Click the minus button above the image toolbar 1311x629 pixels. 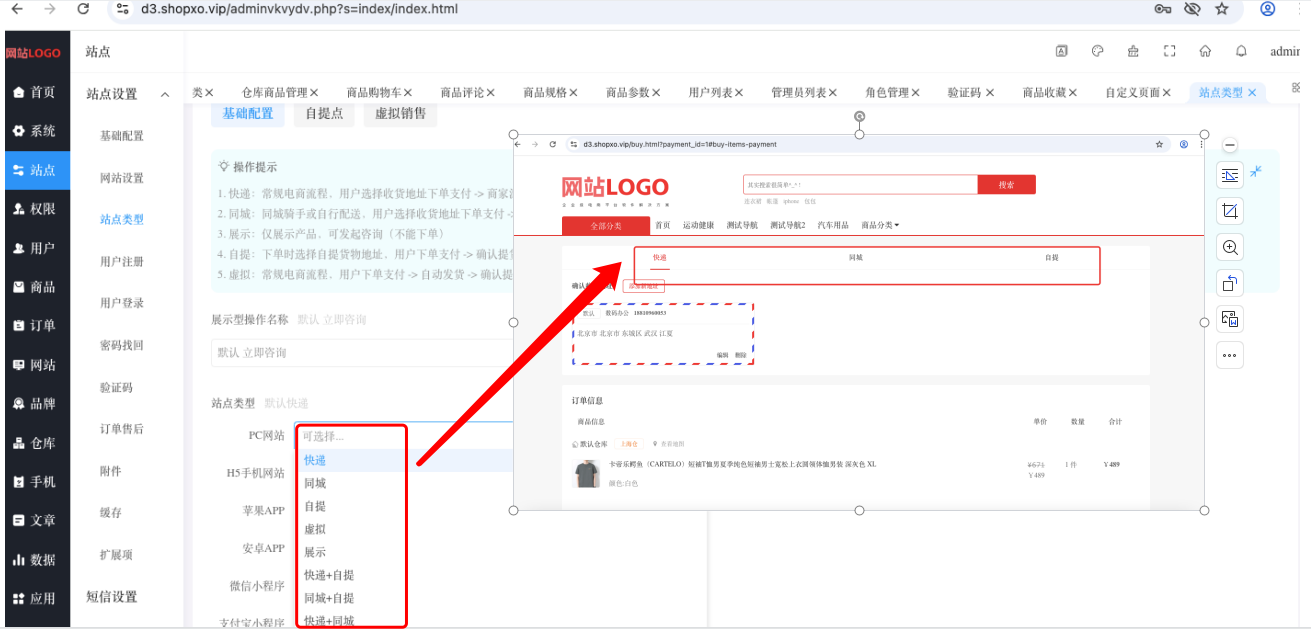[1230, 145]
